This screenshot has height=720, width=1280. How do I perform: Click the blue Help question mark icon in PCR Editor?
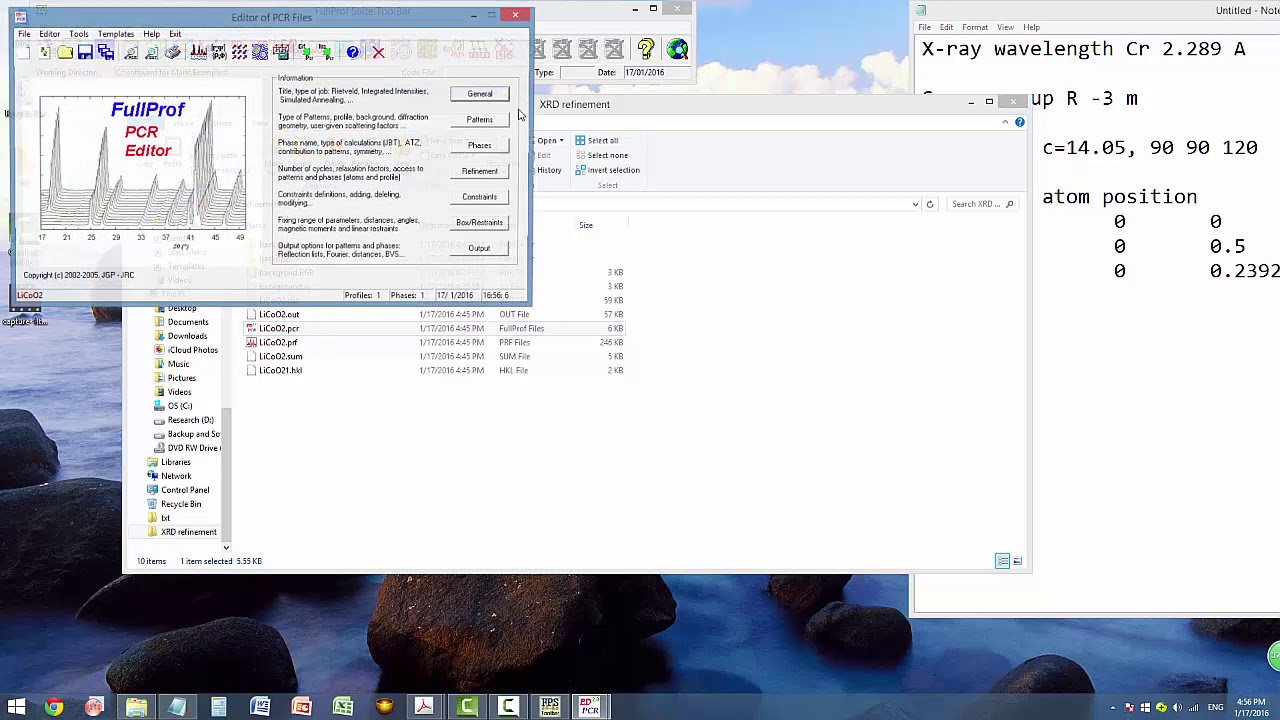pyautogui.click(x=352, y=52)
